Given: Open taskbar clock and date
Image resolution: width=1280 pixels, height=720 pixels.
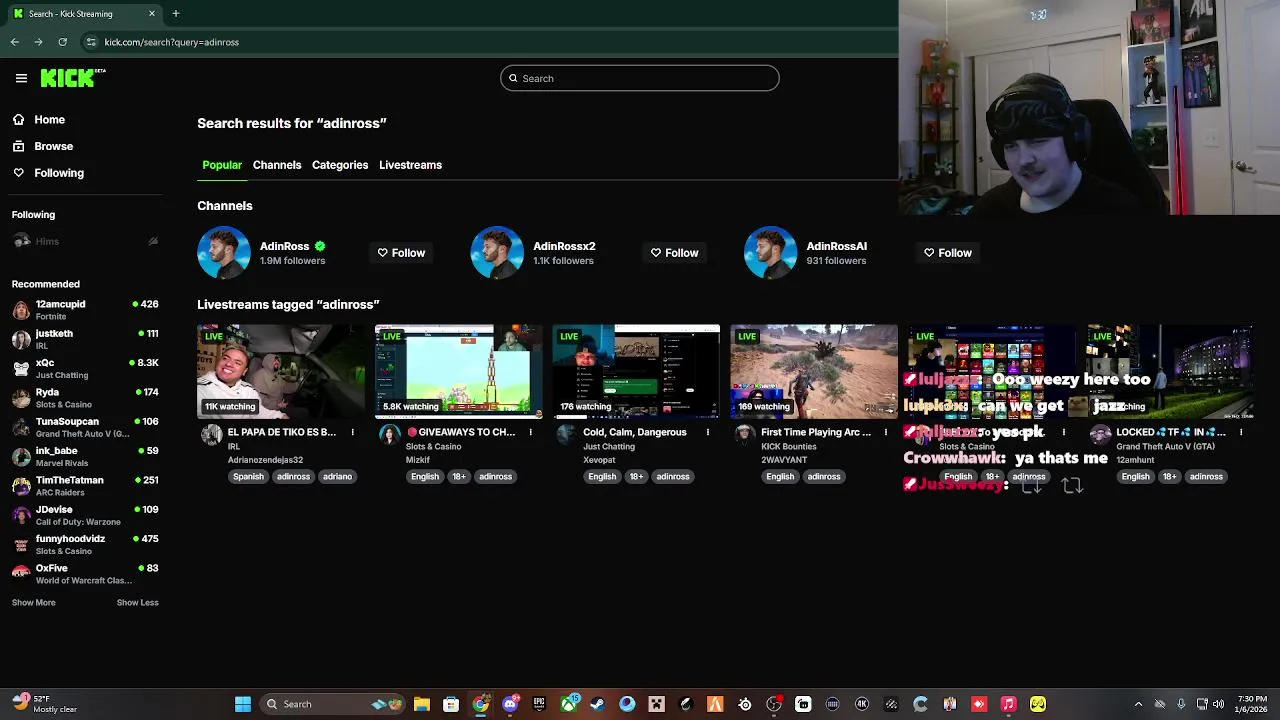Looking at the screenshot, I should coord(1251,704).
